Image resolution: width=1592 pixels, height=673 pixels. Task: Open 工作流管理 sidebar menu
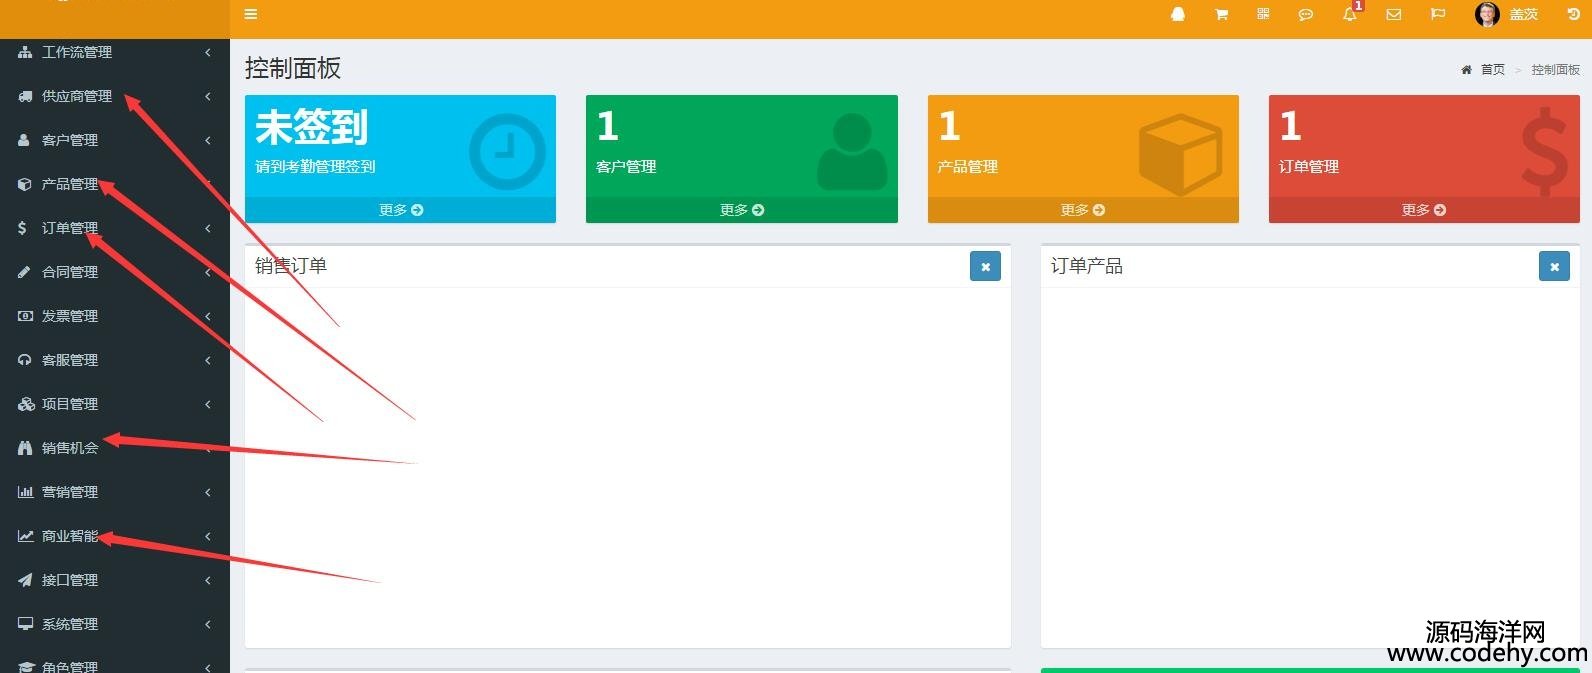click(115, 52)
